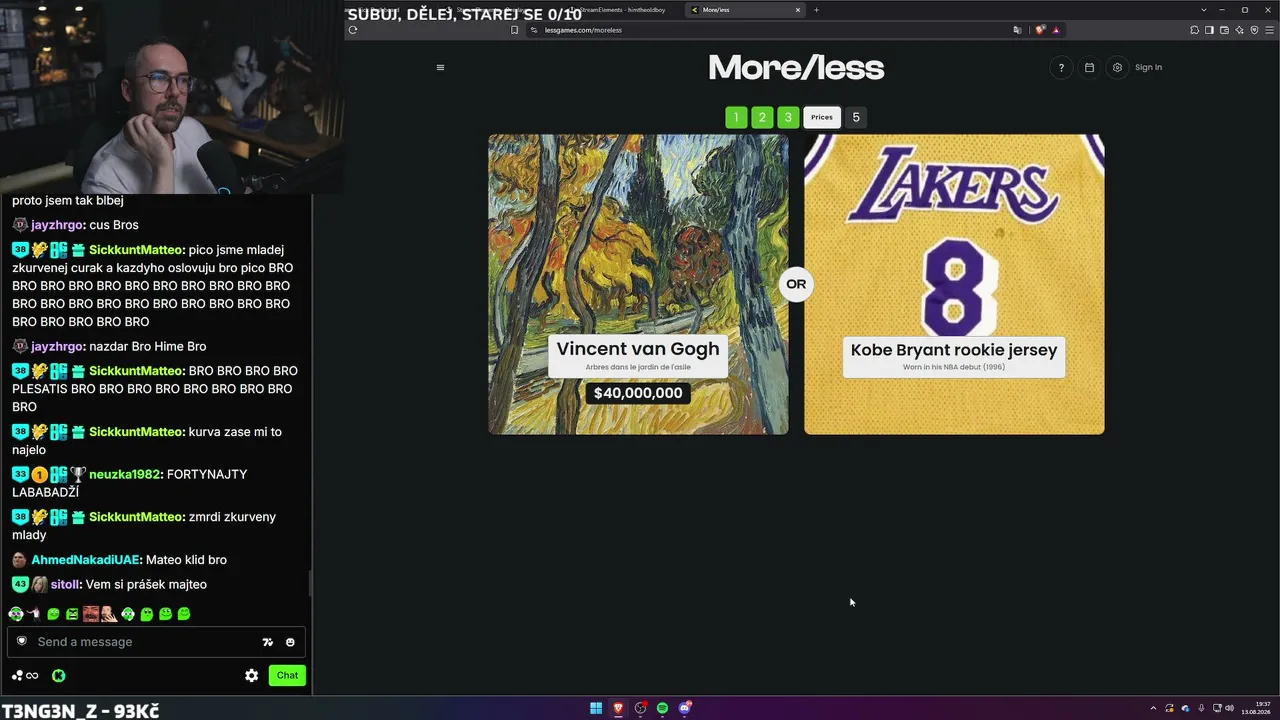Choose the Kobe Bryant rookie jersey card
Viewport: 1280px width, 720px height.
click(954, 284)
